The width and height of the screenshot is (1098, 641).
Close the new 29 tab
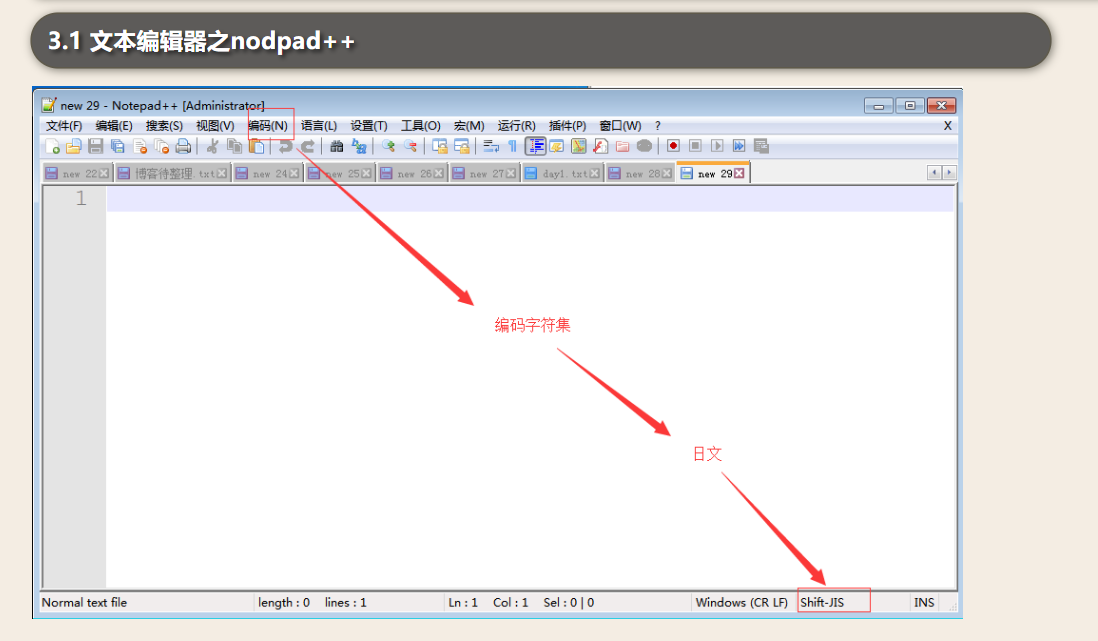tap(739, 174)
